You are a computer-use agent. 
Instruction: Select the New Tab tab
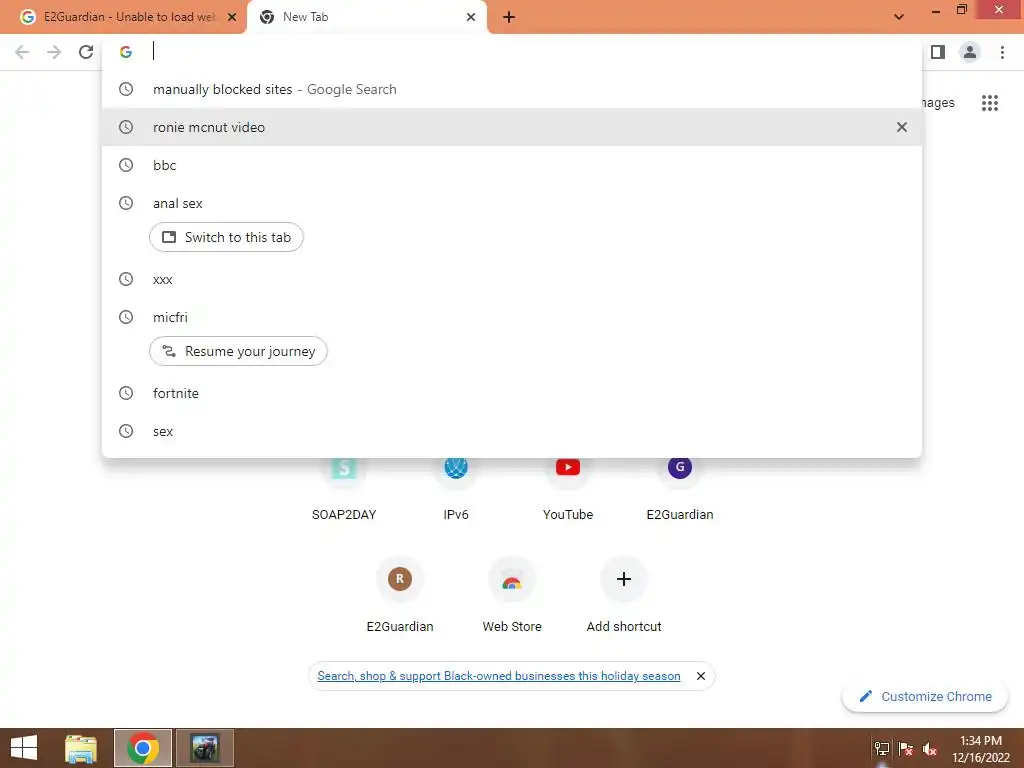tap(366, 17)
